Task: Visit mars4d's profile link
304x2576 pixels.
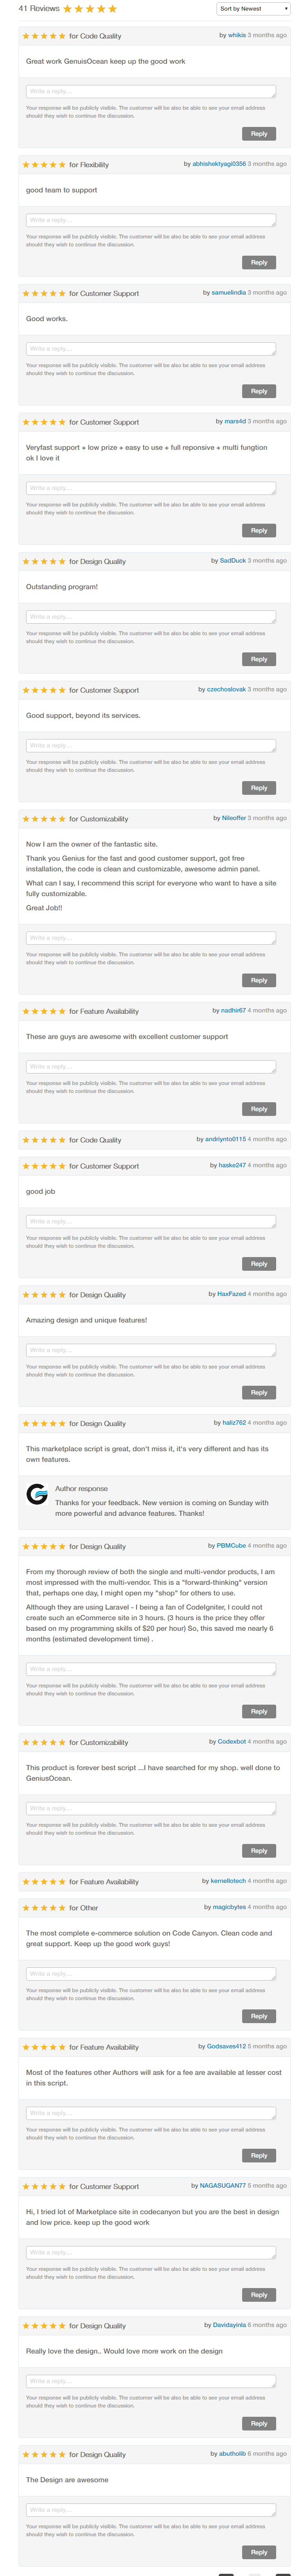Action: tap(235, 421)
